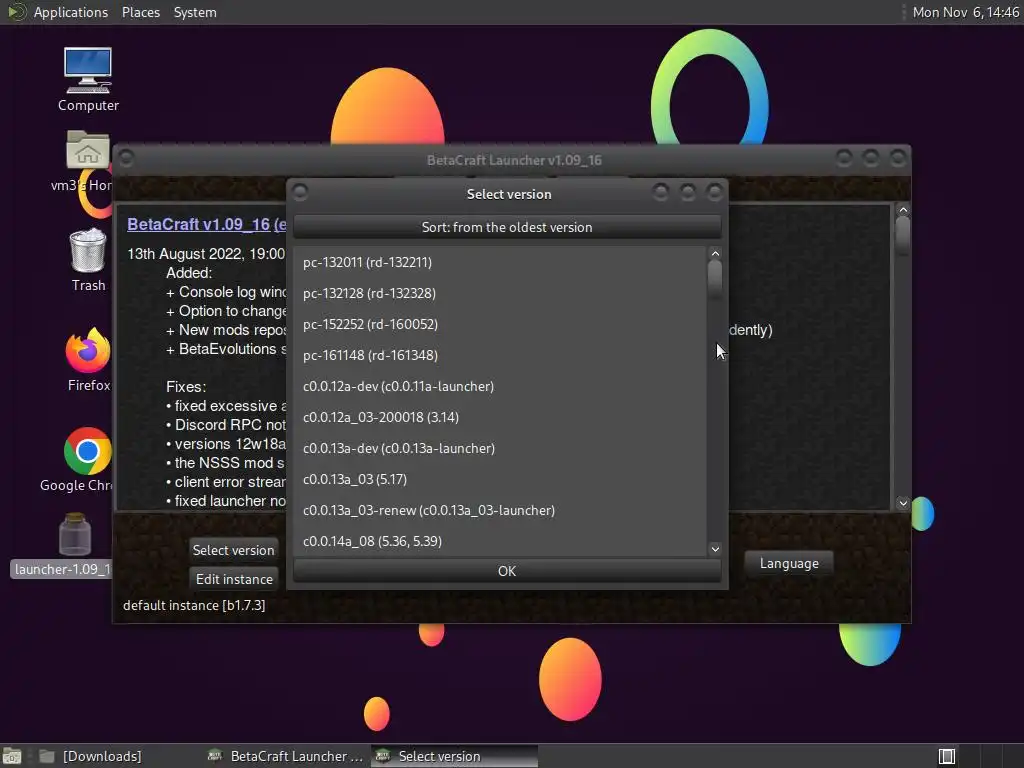Viewport: 1024px width, 768px height.
Task: Click version list scrollbar up arrow
Action: point(715,253)
